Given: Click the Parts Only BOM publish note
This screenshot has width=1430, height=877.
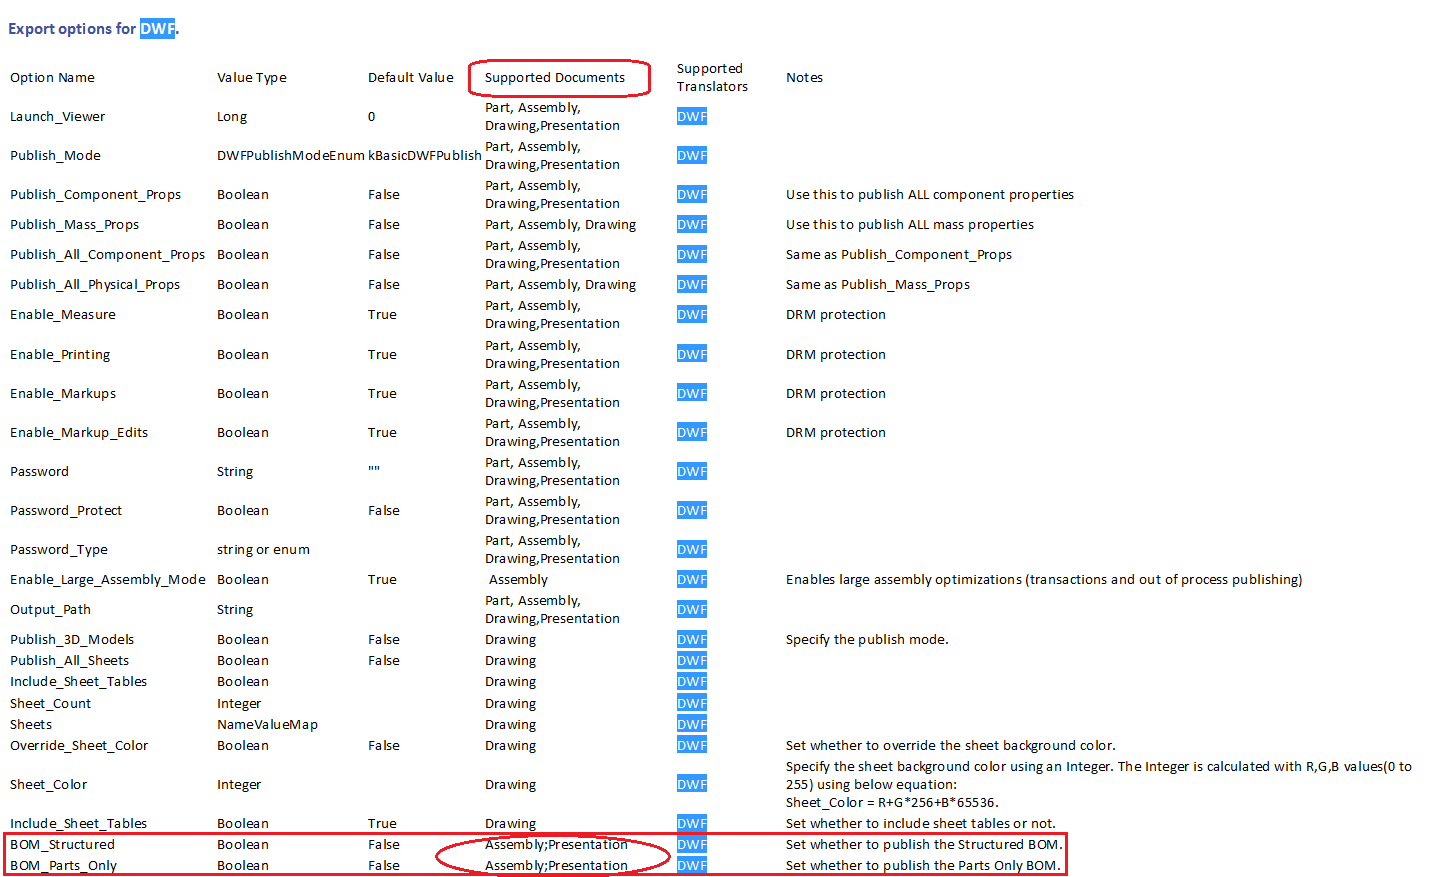Looking at the screenshot, I should point(923,866).
